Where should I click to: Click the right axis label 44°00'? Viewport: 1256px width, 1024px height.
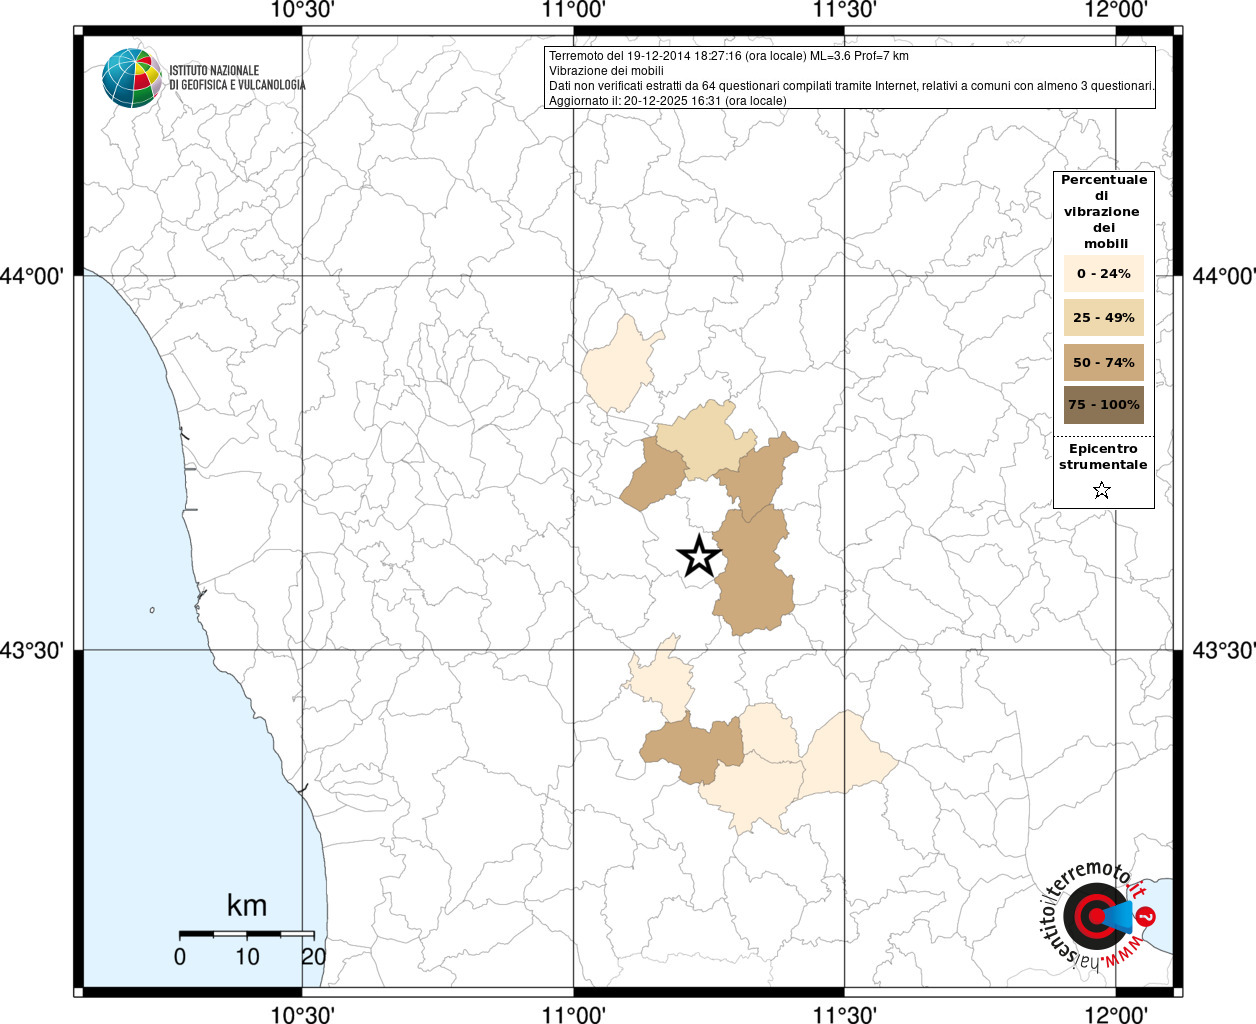click(x=1224, y=276)
